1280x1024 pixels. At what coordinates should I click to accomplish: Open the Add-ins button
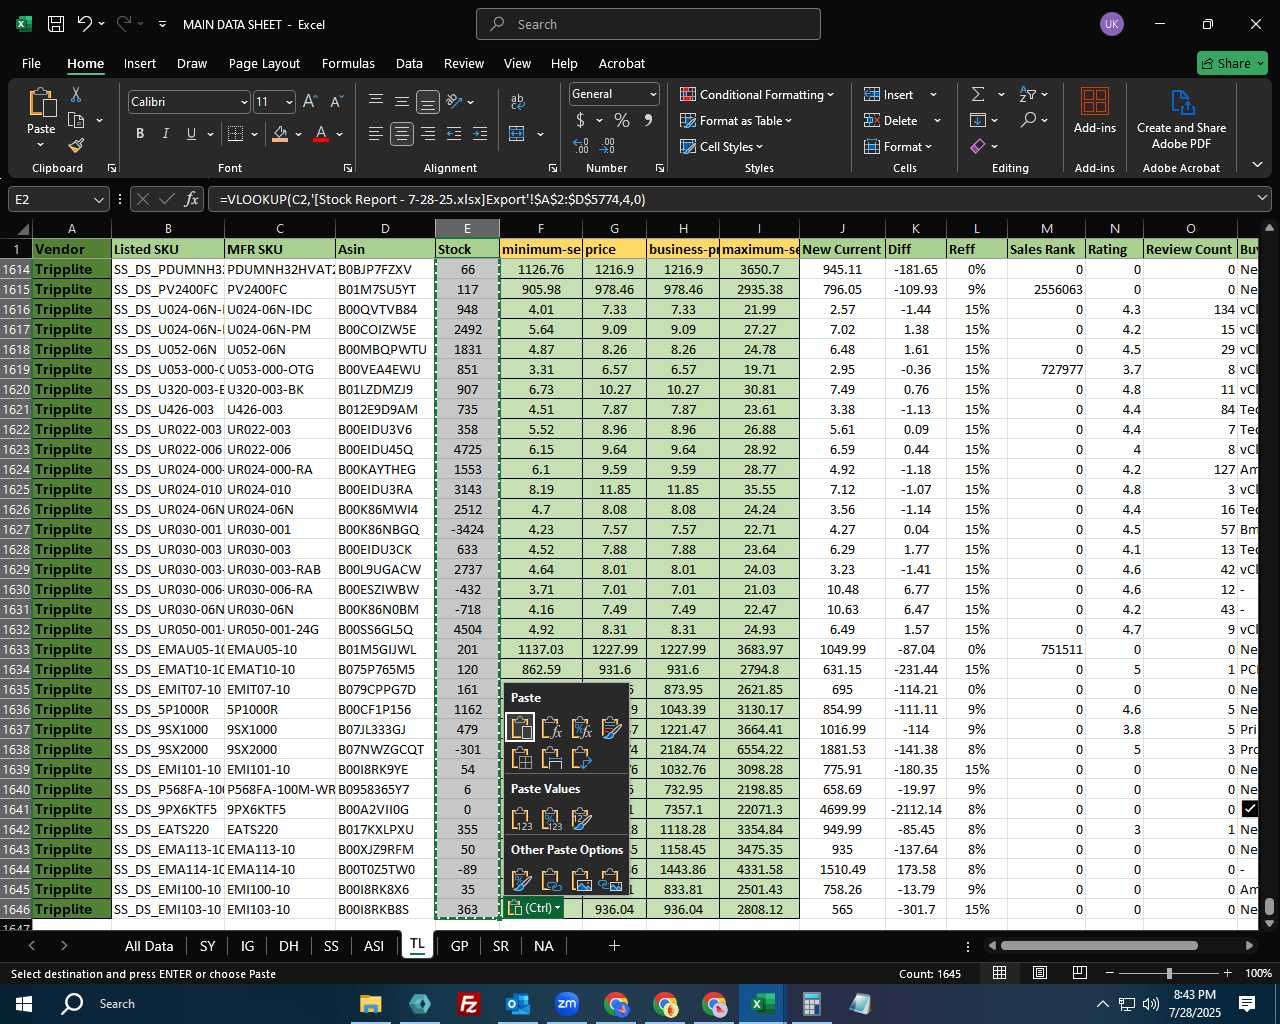coord(1095,111)
